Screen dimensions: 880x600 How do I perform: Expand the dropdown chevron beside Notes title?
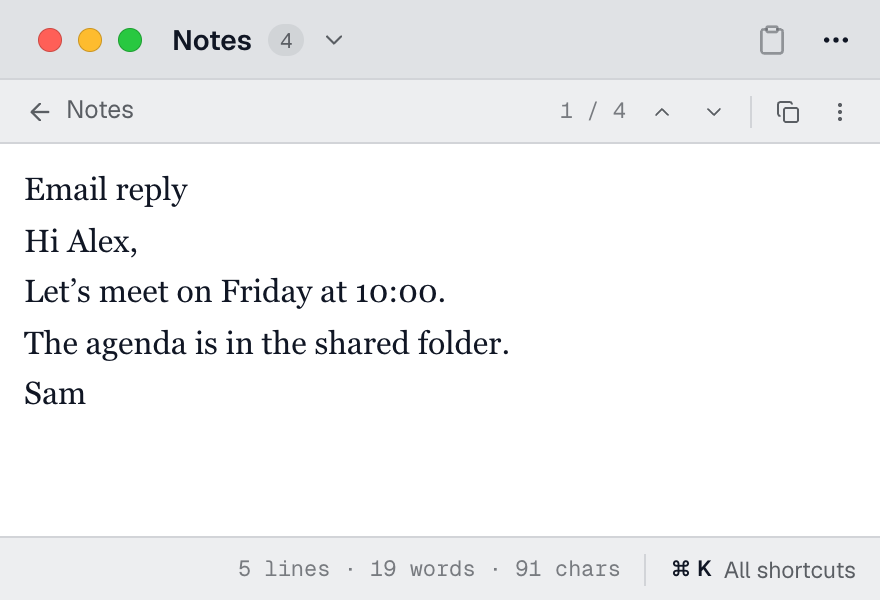[334, 40]
